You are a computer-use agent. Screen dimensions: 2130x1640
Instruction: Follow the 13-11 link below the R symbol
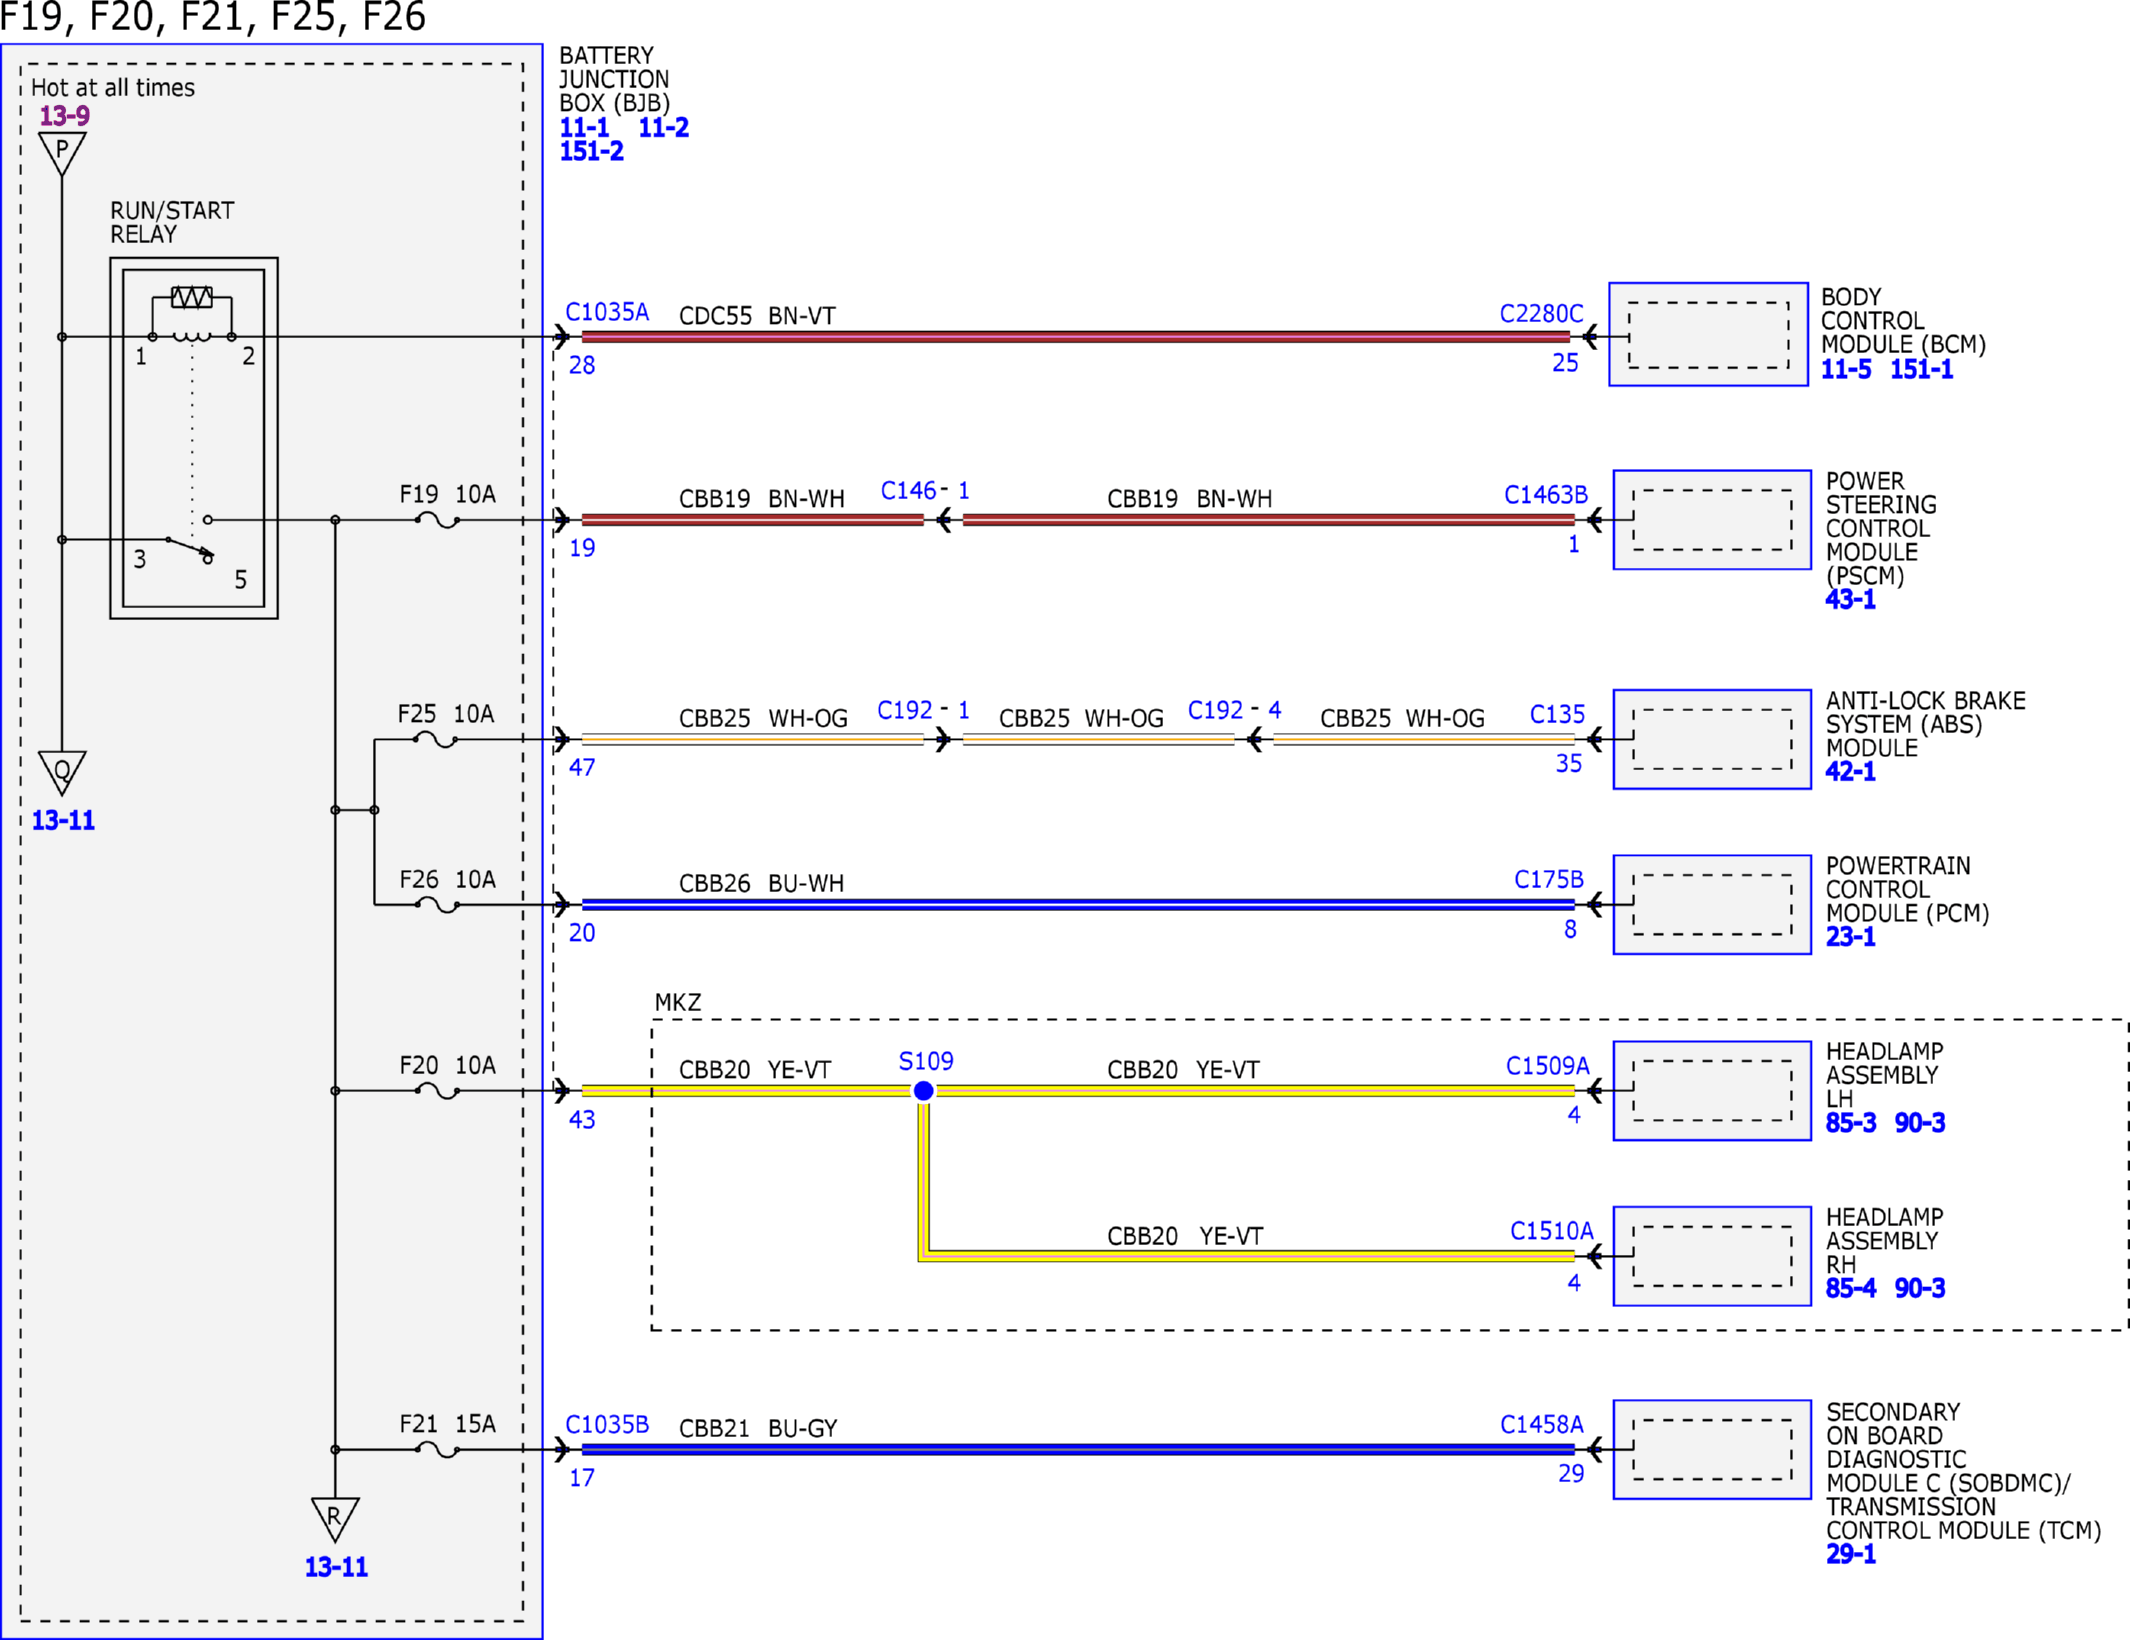coord(336,1567)
